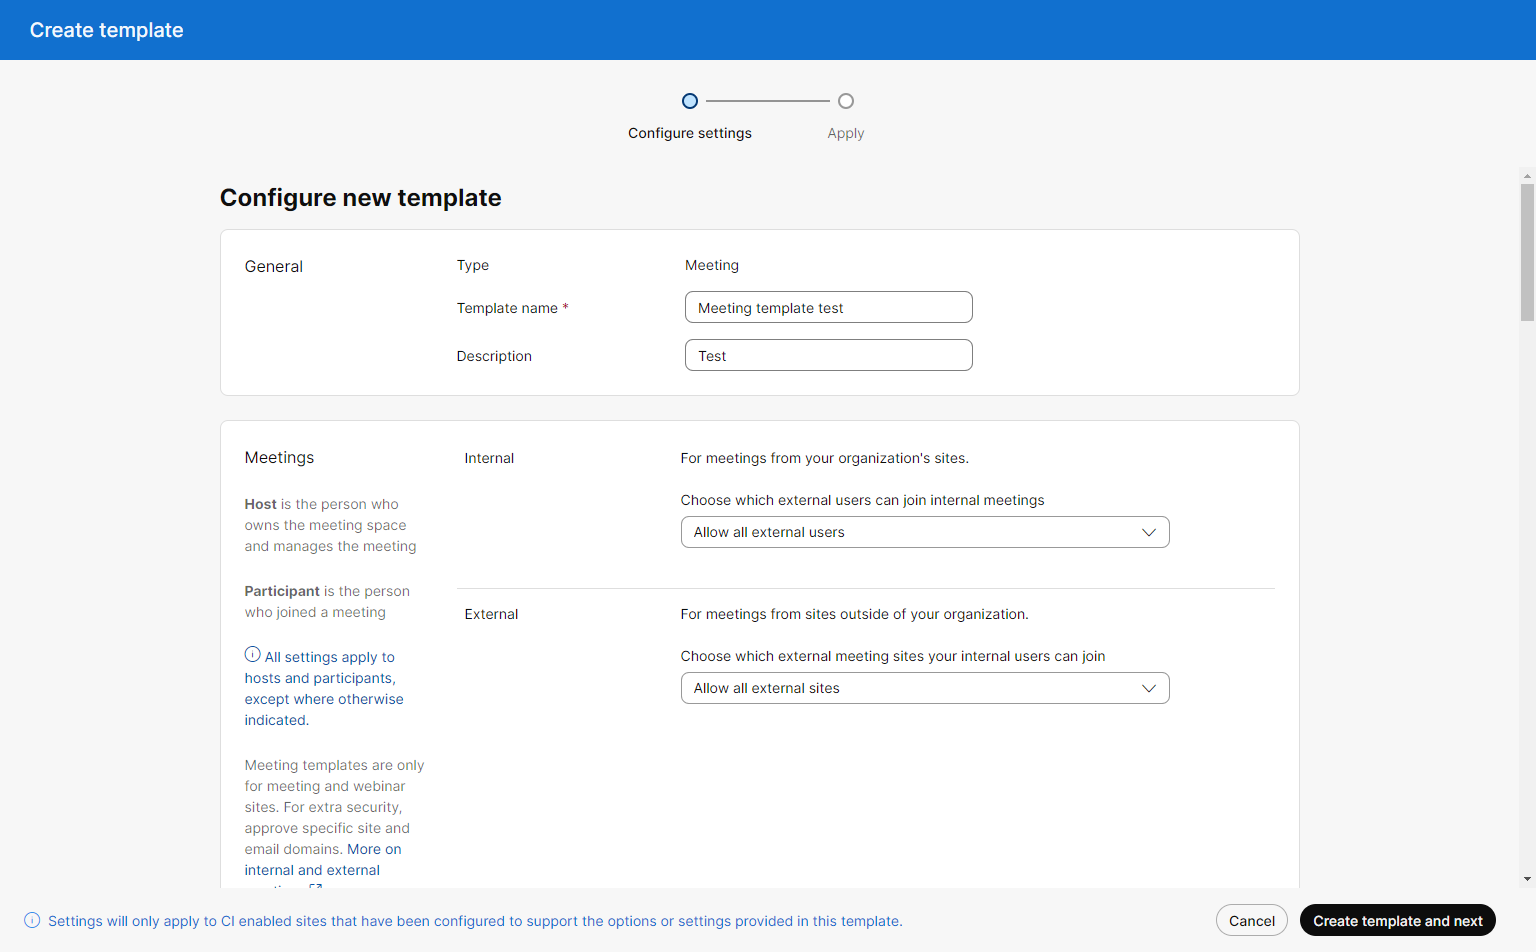Click the Apply step label
This screenshot has height=952, width=1536.
846,133
